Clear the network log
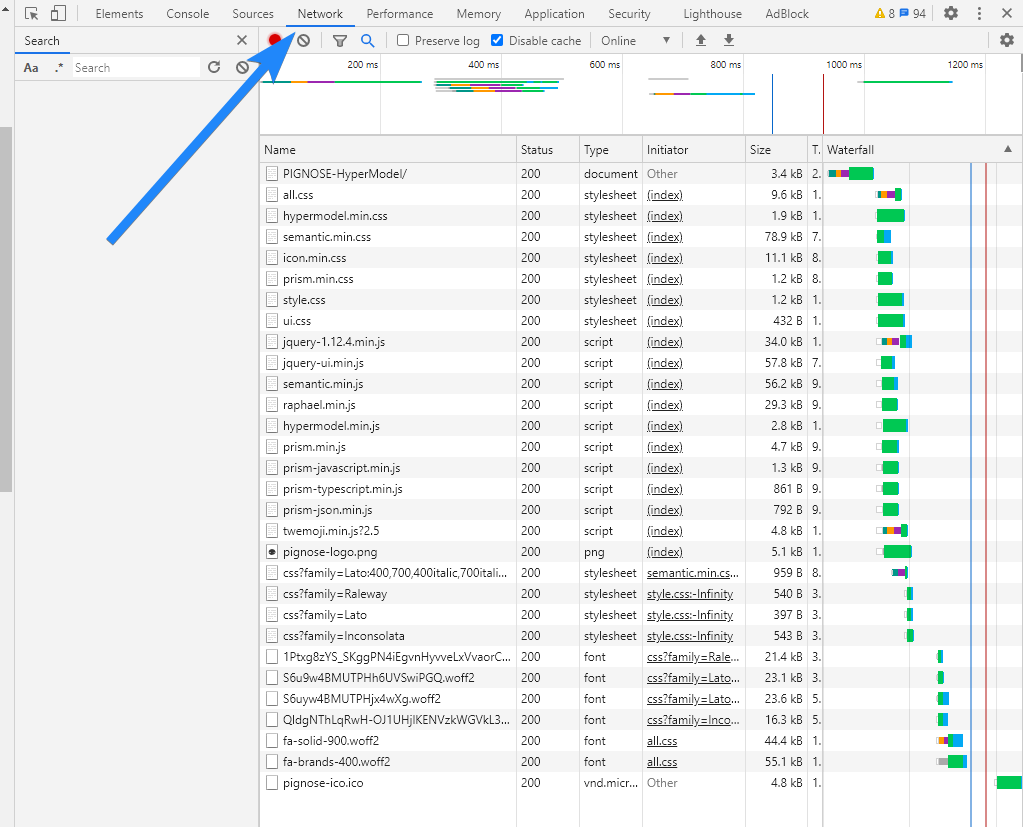 tap(303, 40)
